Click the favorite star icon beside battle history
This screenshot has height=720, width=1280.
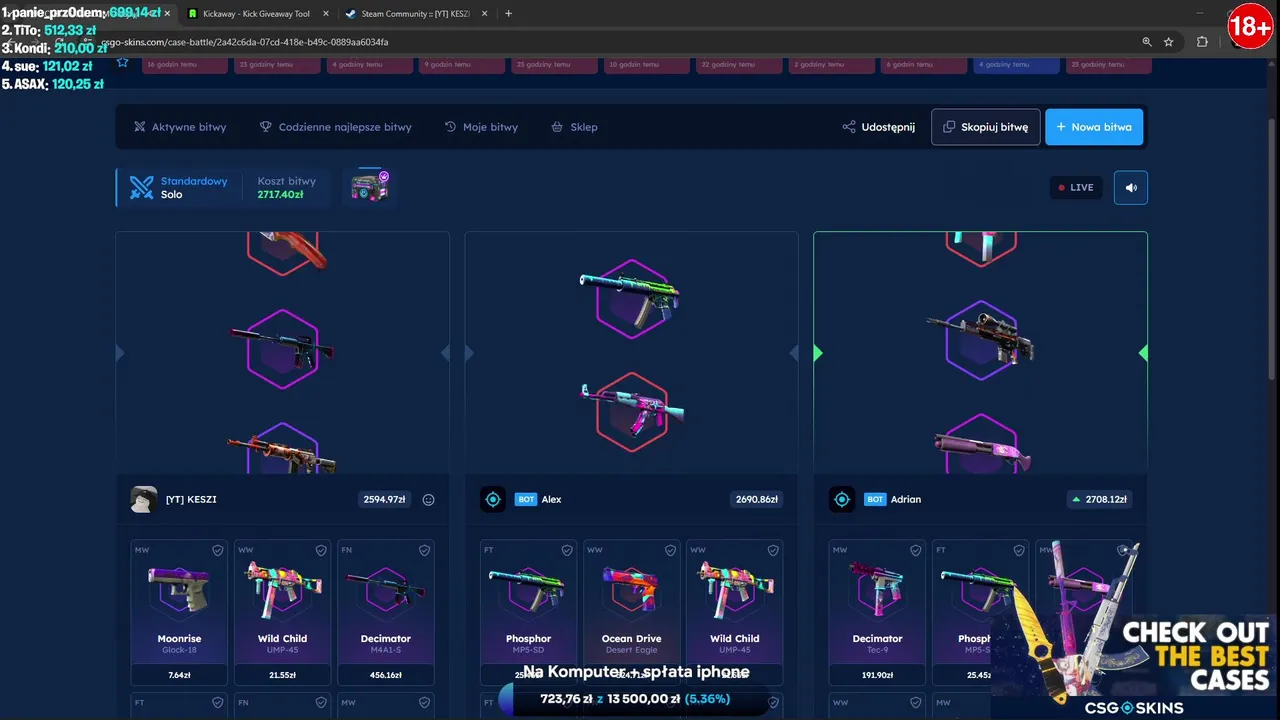(x=122, y=62)
